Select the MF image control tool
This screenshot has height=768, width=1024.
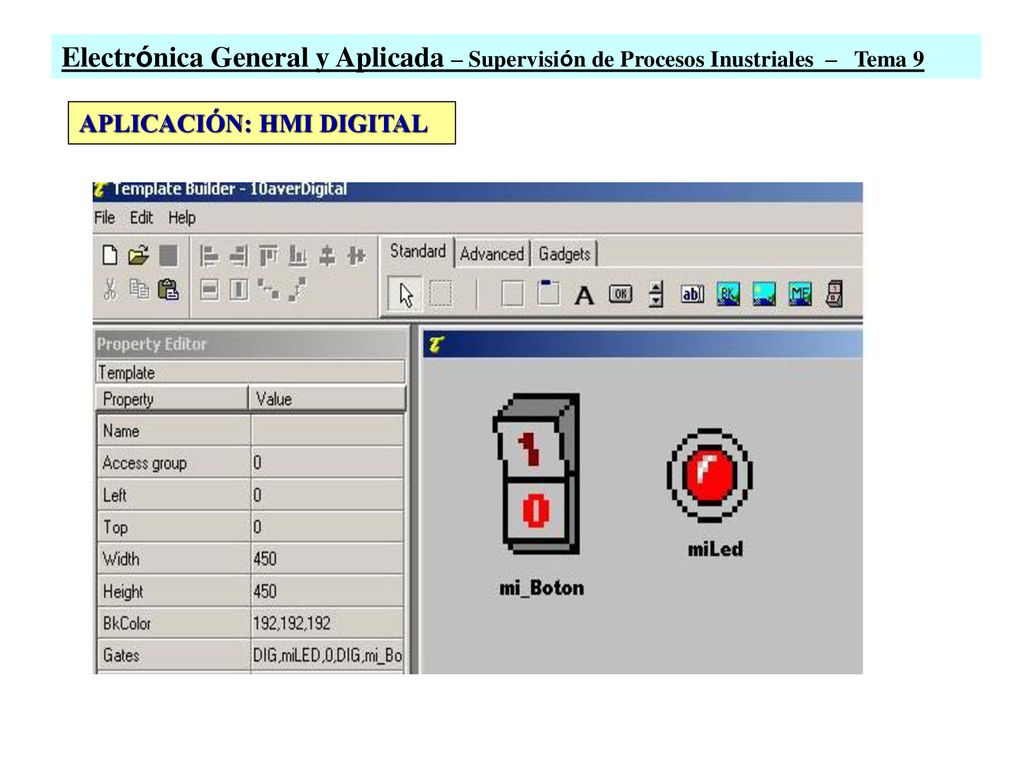pos(800,295)
